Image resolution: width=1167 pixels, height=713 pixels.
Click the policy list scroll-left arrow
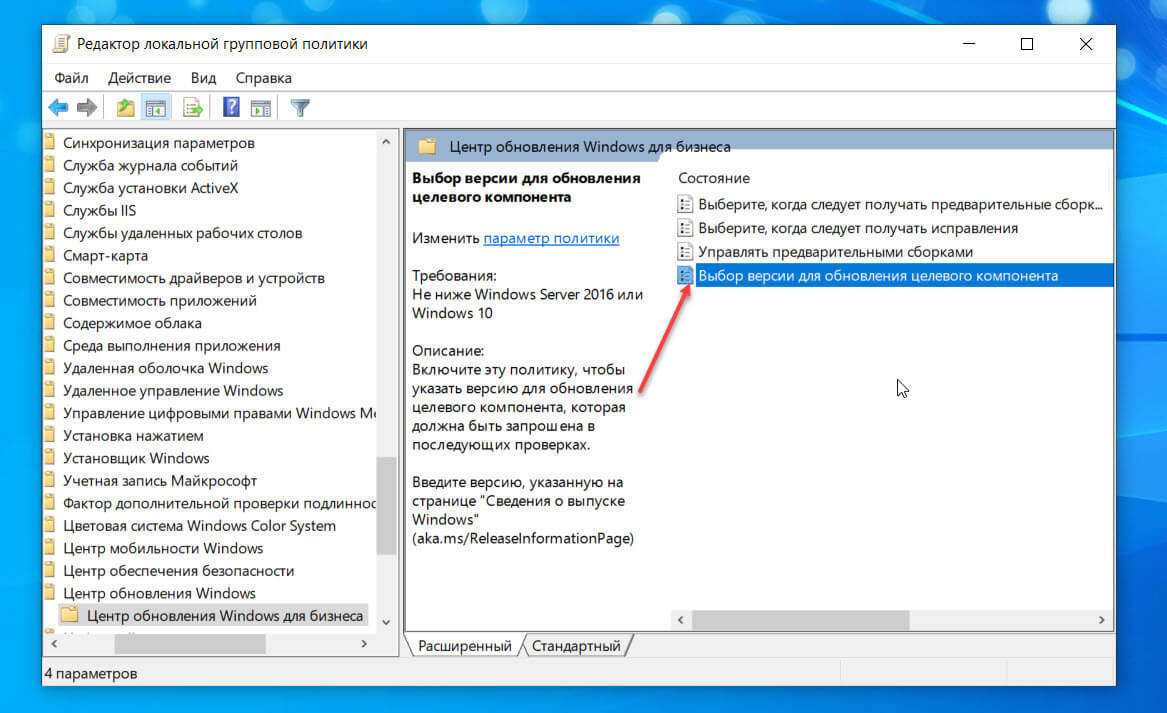coord(680,620)
